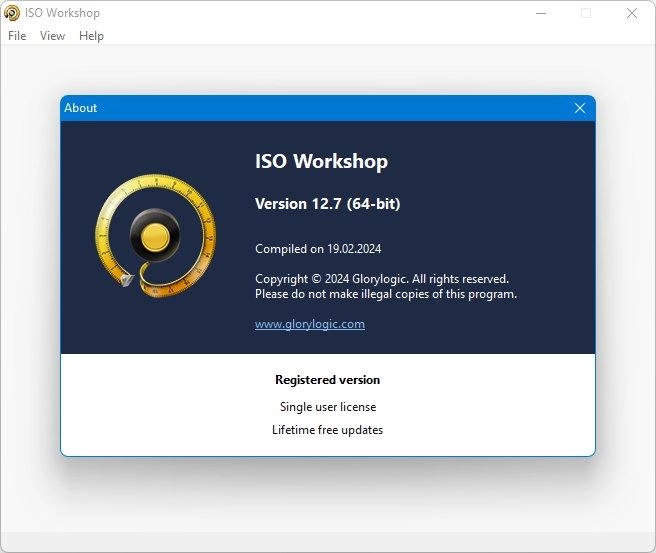Open the View menu
This screenshot has width=656, height=553.
[52, 36]
